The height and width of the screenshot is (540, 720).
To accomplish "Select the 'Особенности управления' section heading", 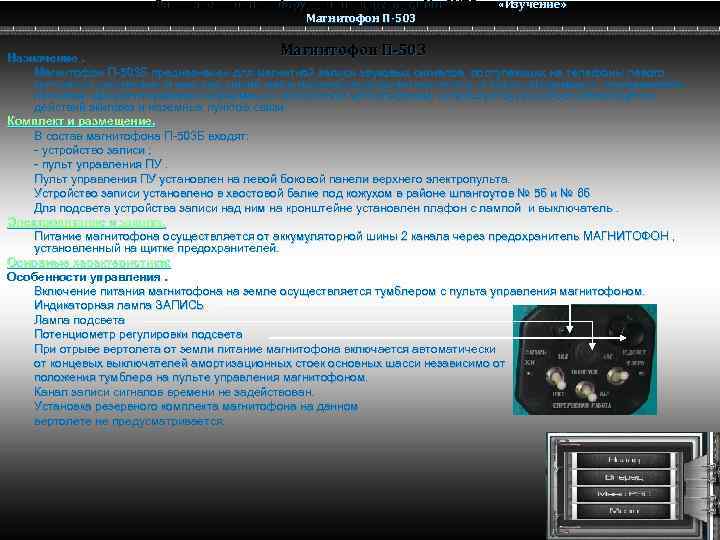I will tap(87, 277).
